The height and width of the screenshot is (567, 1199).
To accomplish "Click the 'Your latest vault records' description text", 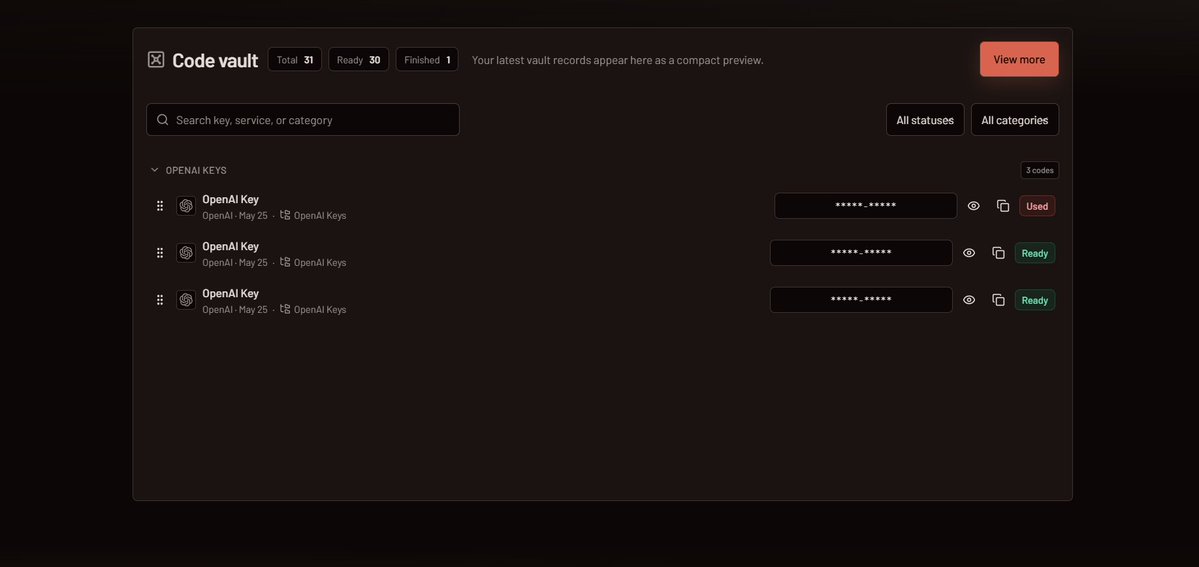I will pos(617,60).
